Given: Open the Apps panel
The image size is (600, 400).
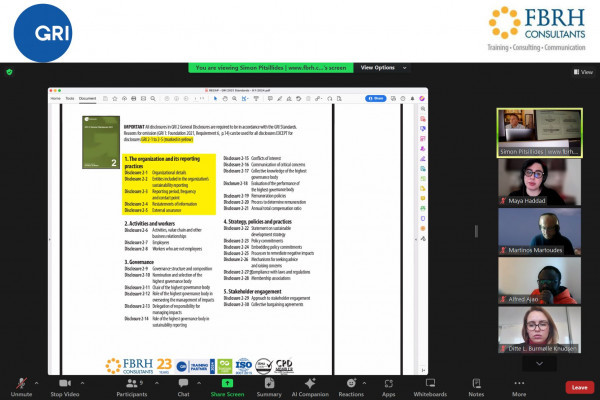Looking at the screenshot, I should pos(388,383).
